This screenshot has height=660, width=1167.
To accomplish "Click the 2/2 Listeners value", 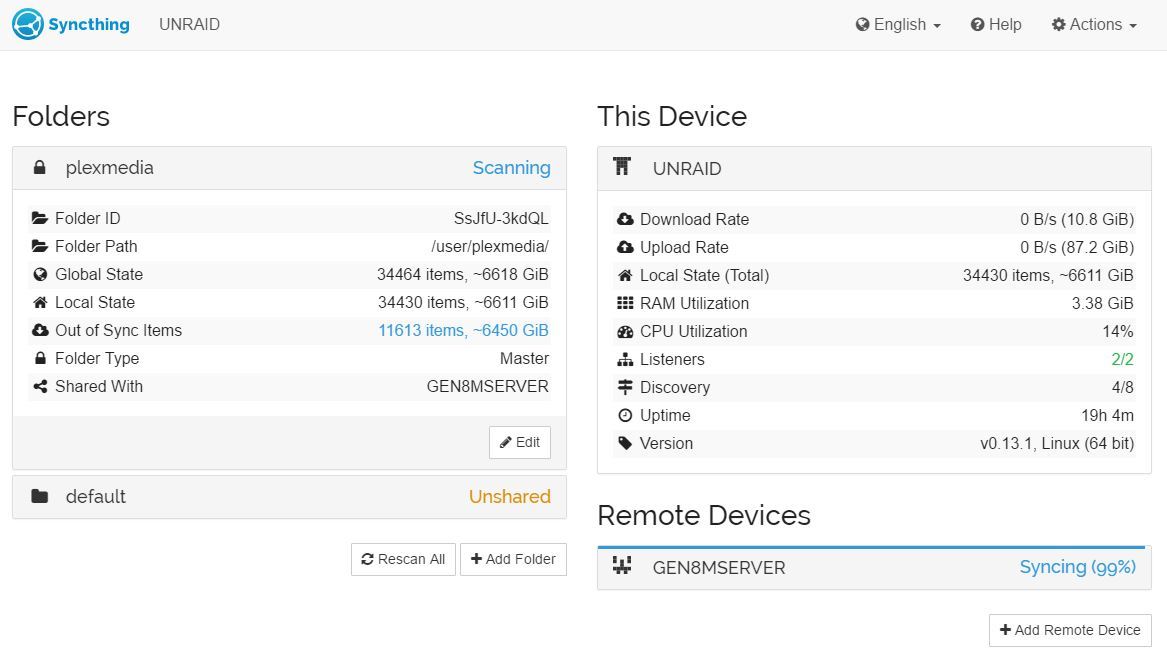I will [x=1122, y=359].
